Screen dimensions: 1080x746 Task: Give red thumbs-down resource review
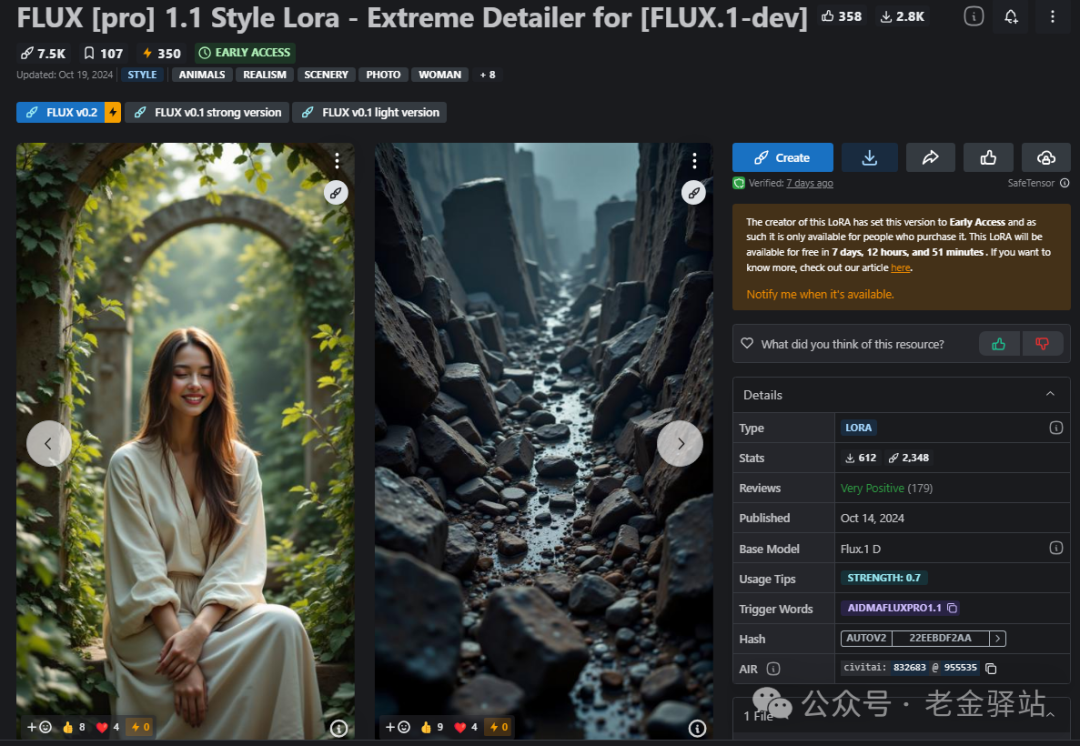pyautogui.click(x=1042, y=344)
